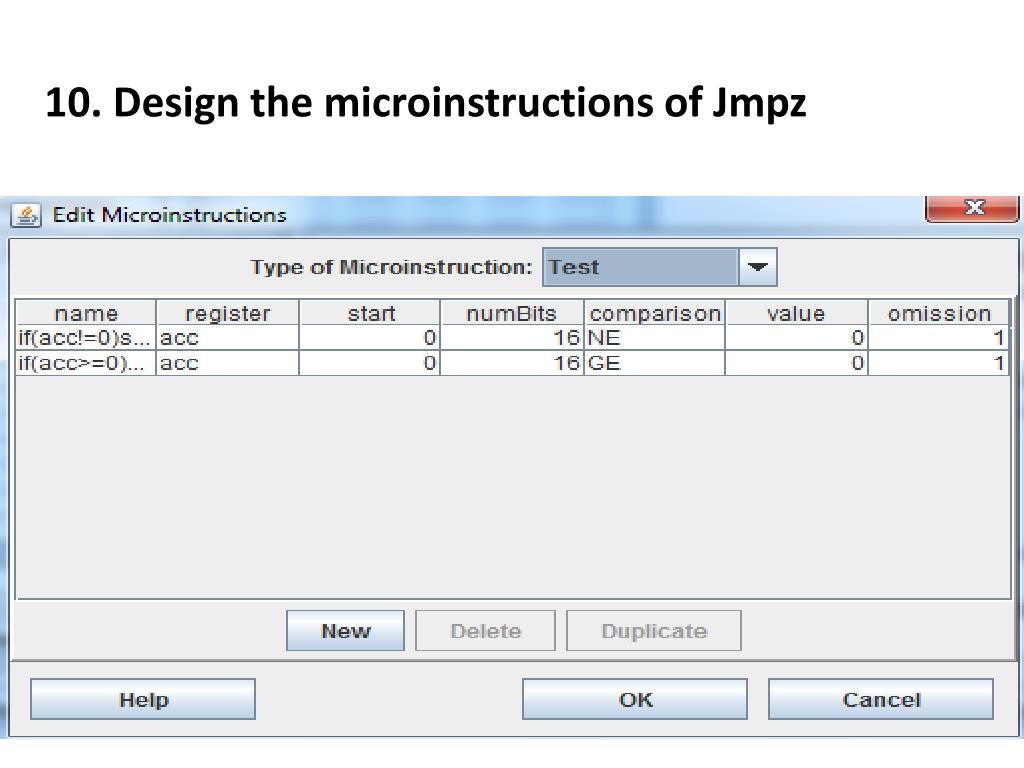The width and height of the screenshot is (1024, 768).
Task: Click the NE comparison cell
Action: pos(654,338)
